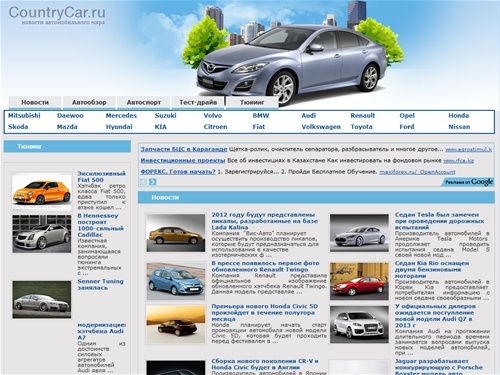Read the Jaguar Porsche Boxster rival article
This screenshot has height=375, width=500.
[x=439, y=366]
